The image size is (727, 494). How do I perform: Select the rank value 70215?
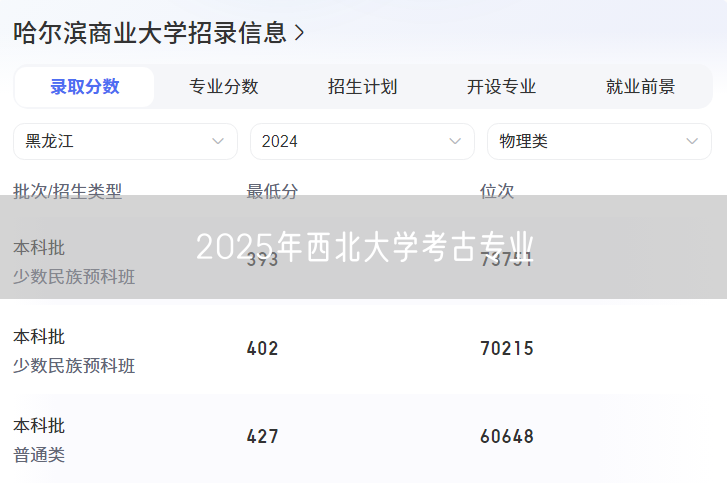(x=507, y=349)
